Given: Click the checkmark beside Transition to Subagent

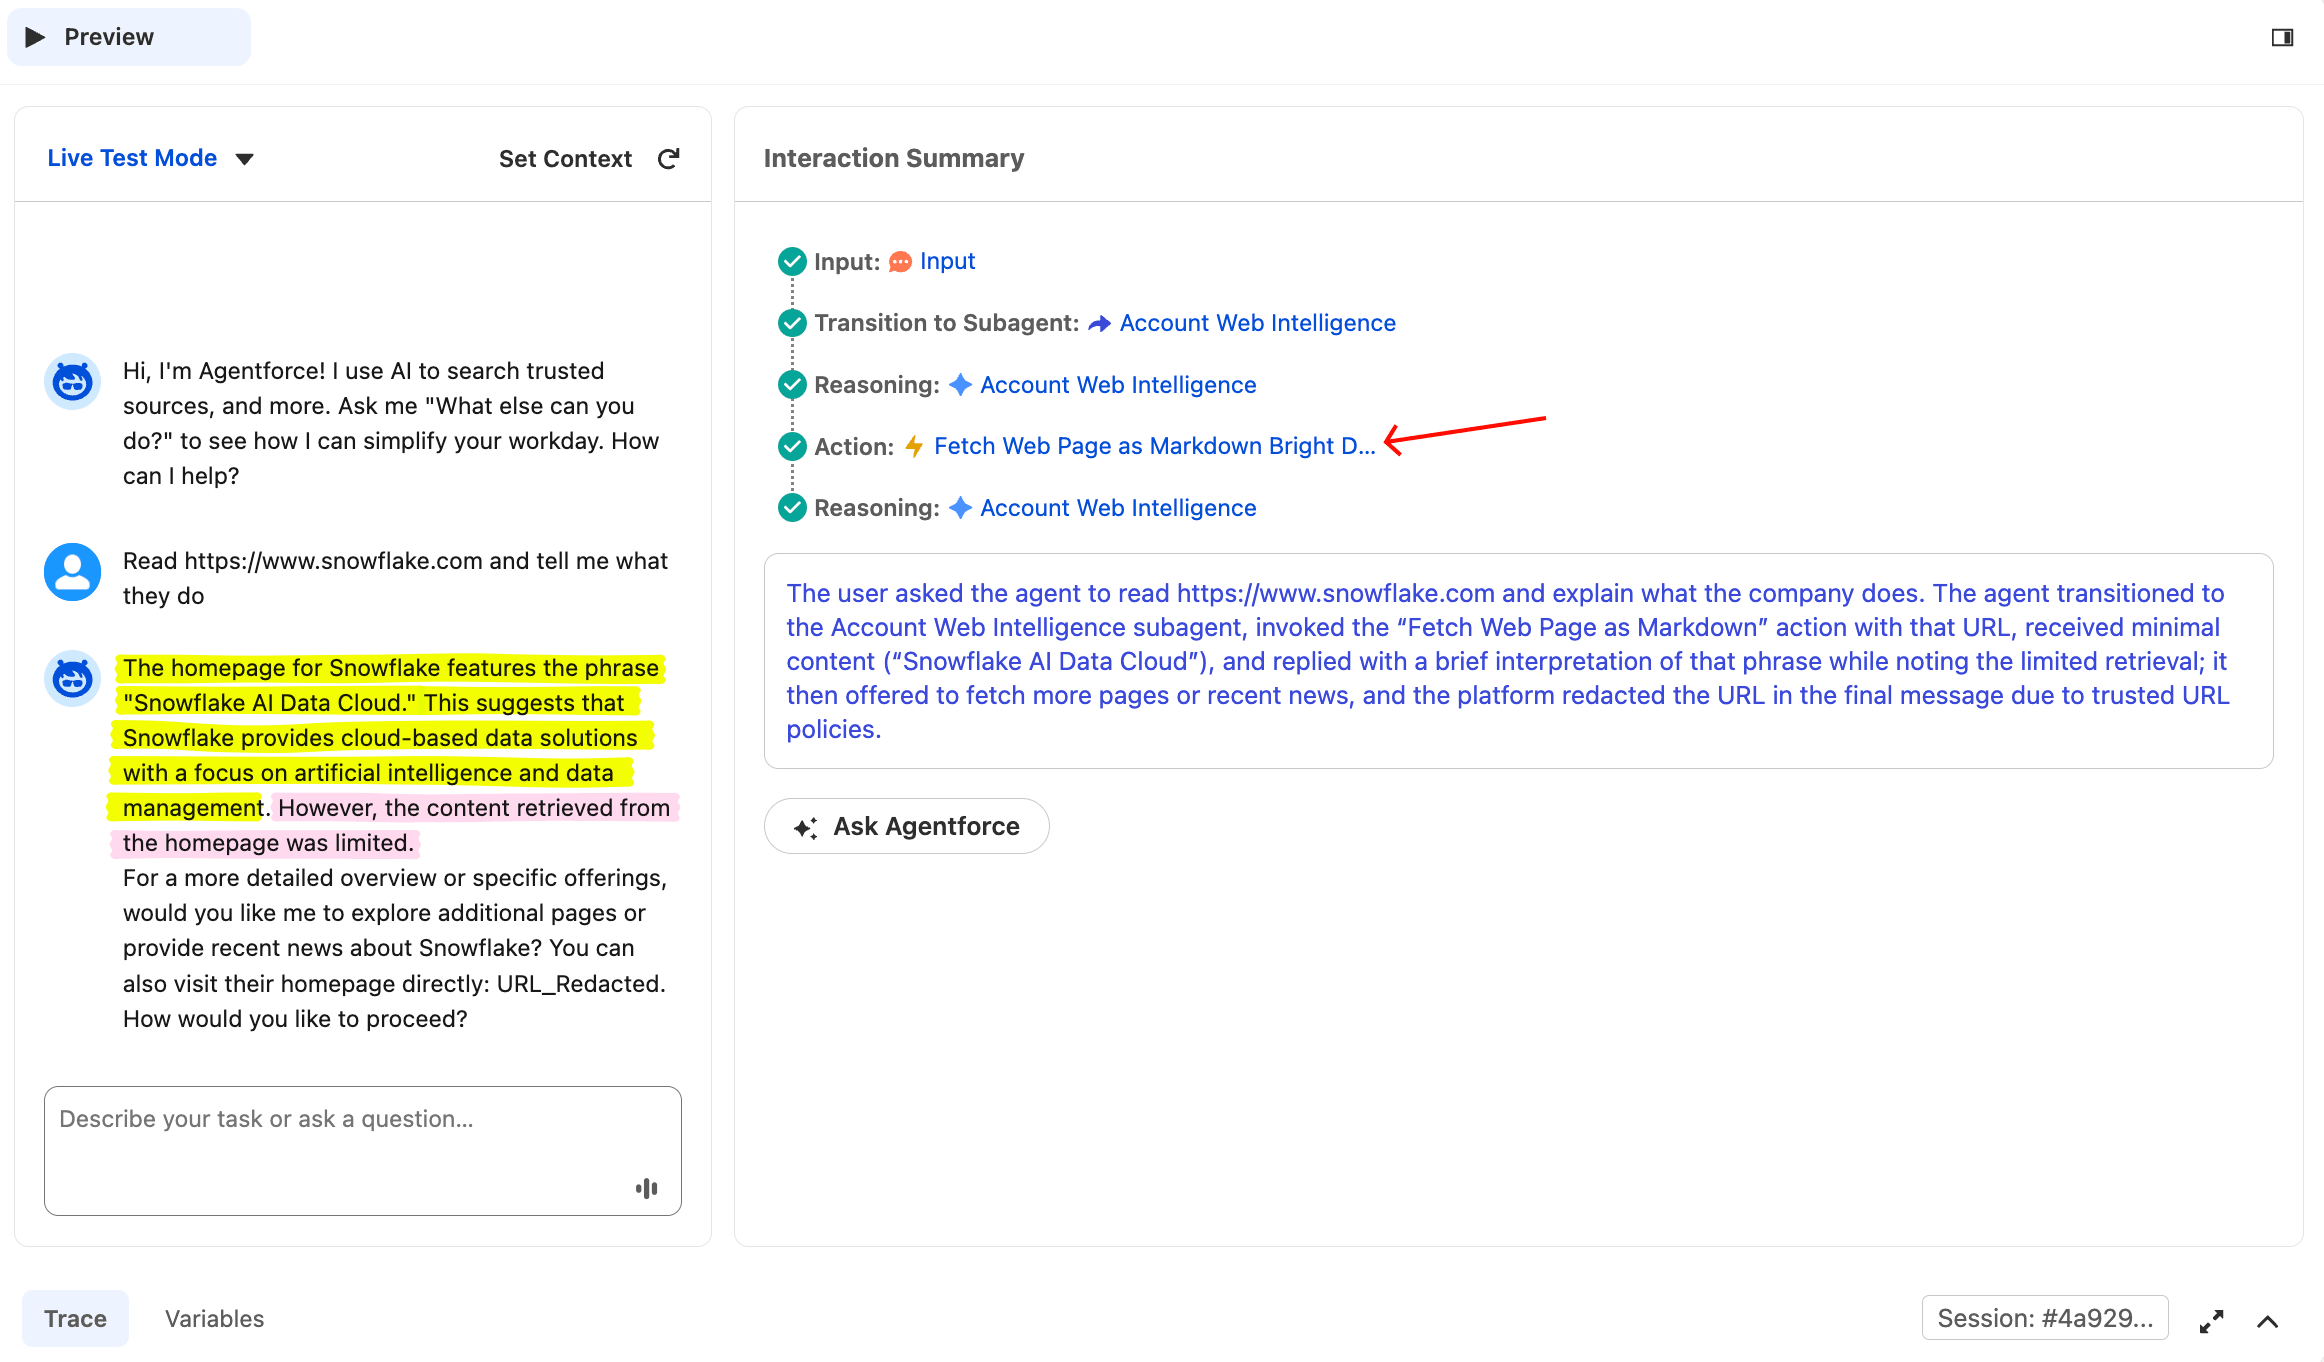Looking at the screenshot, I should [792, 323].
